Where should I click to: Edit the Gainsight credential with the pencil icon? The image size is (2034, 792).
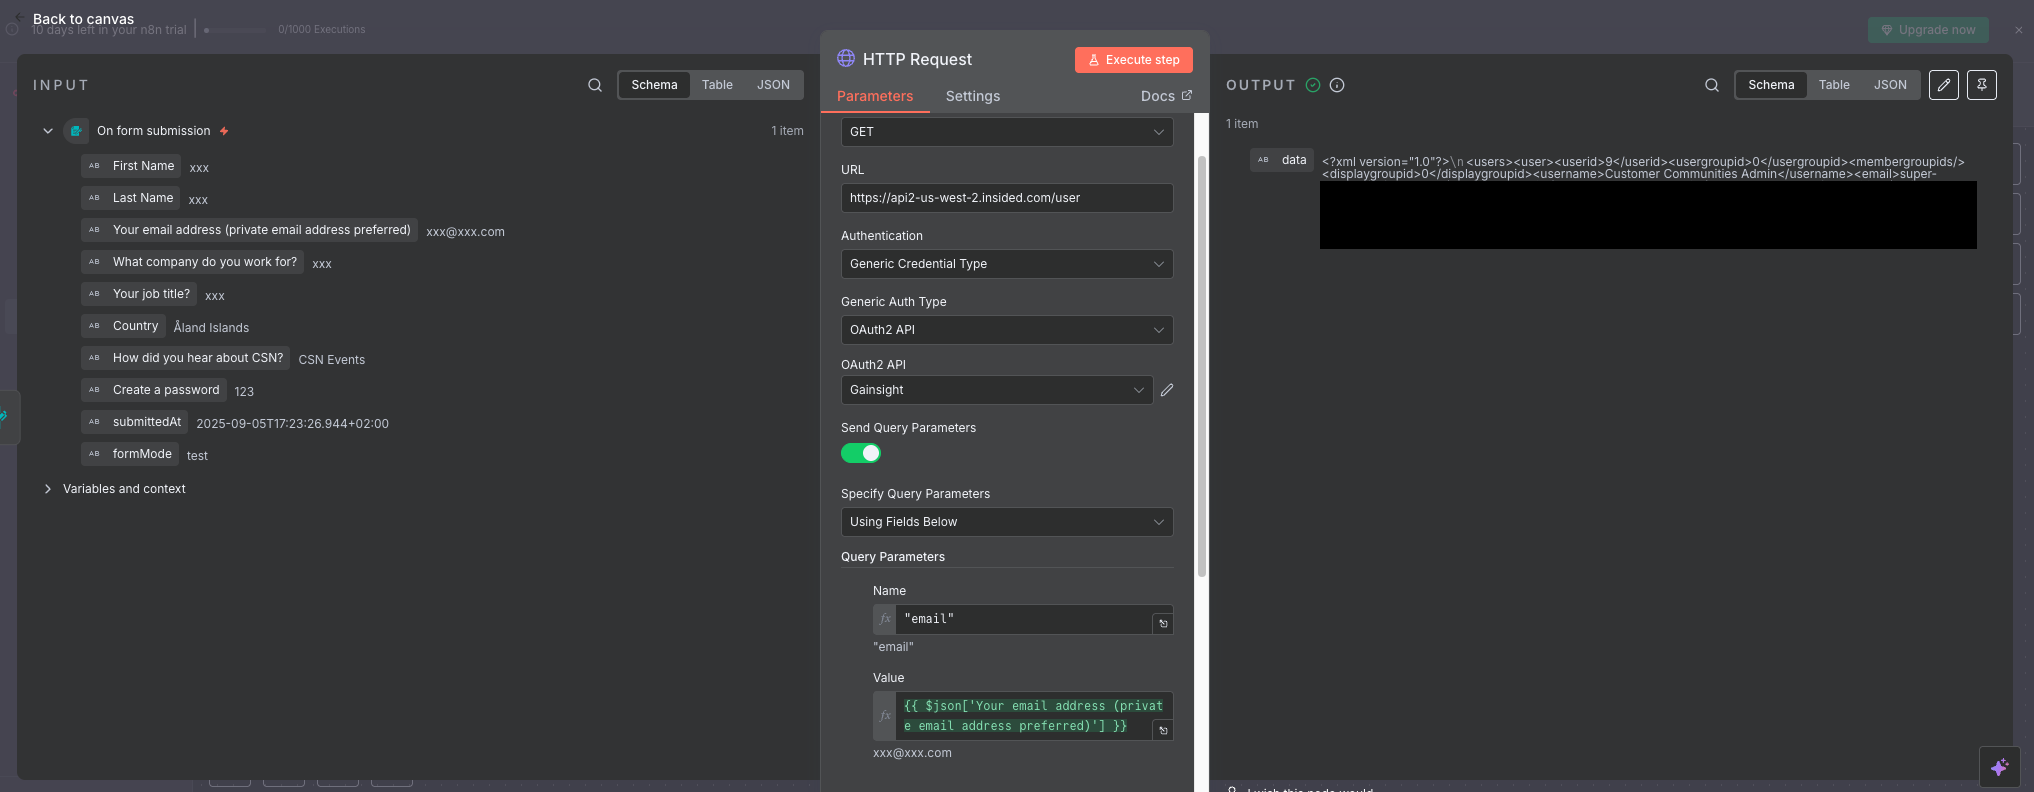point(1167,390)
